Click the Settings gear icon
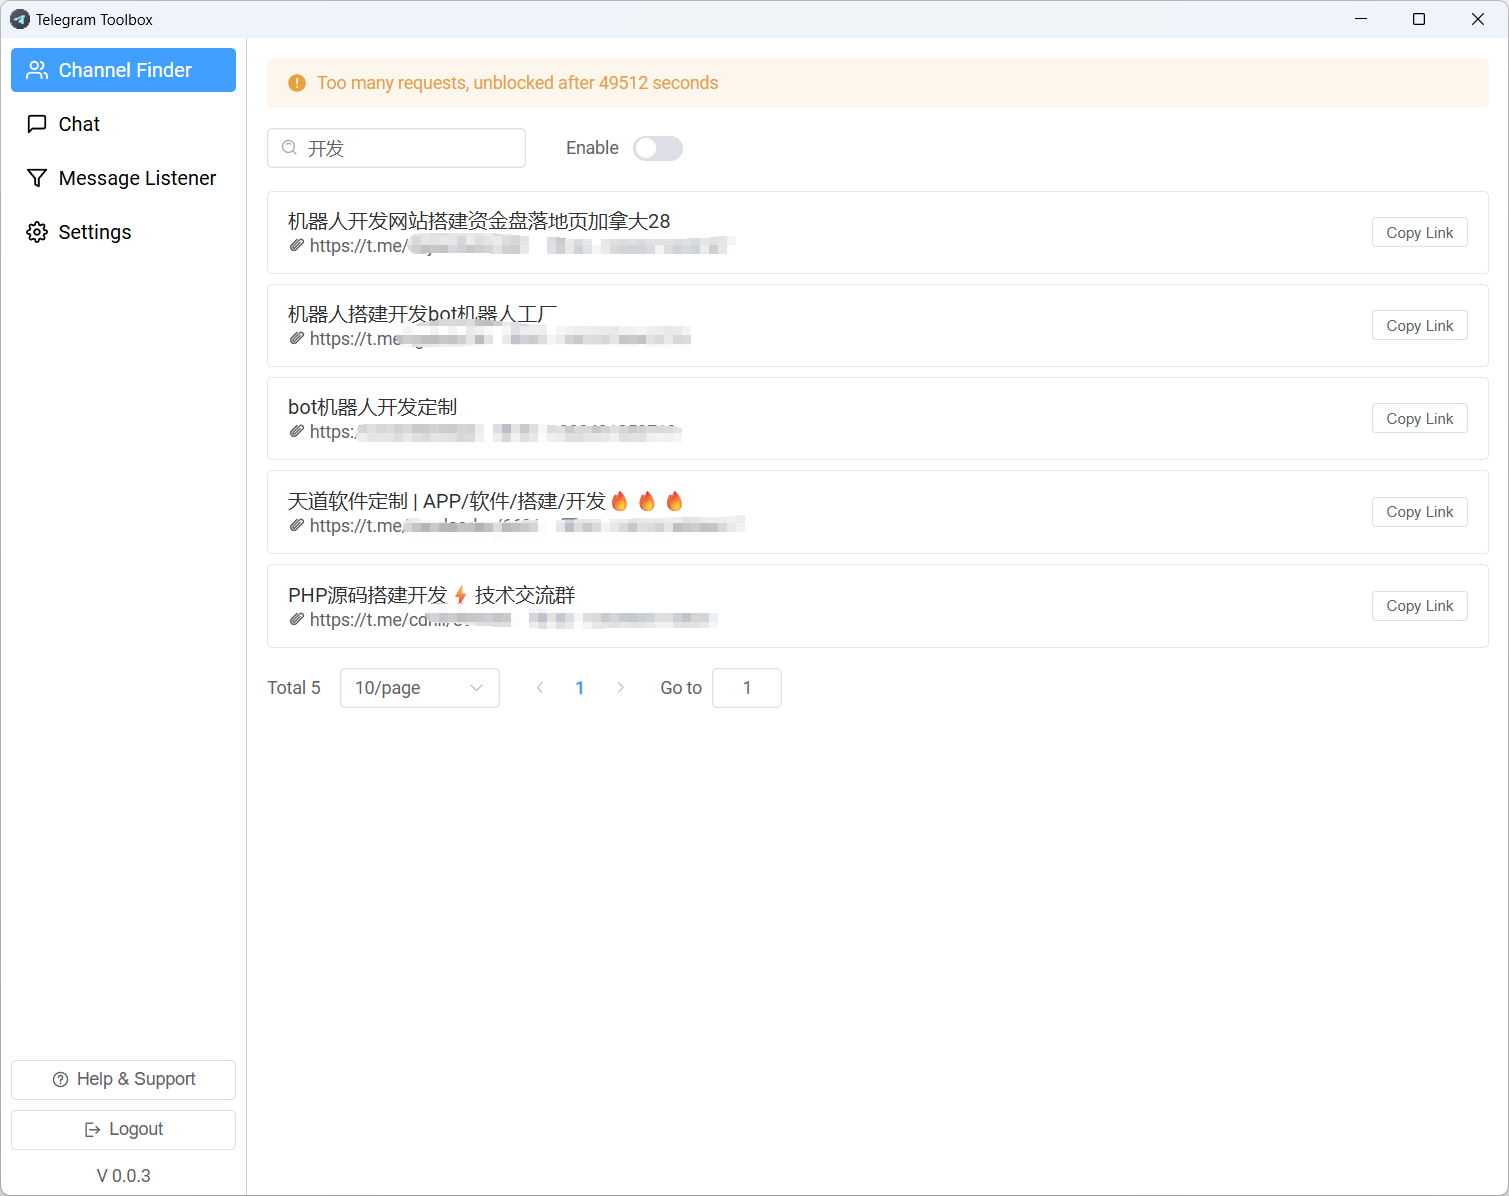 [37, 232]
